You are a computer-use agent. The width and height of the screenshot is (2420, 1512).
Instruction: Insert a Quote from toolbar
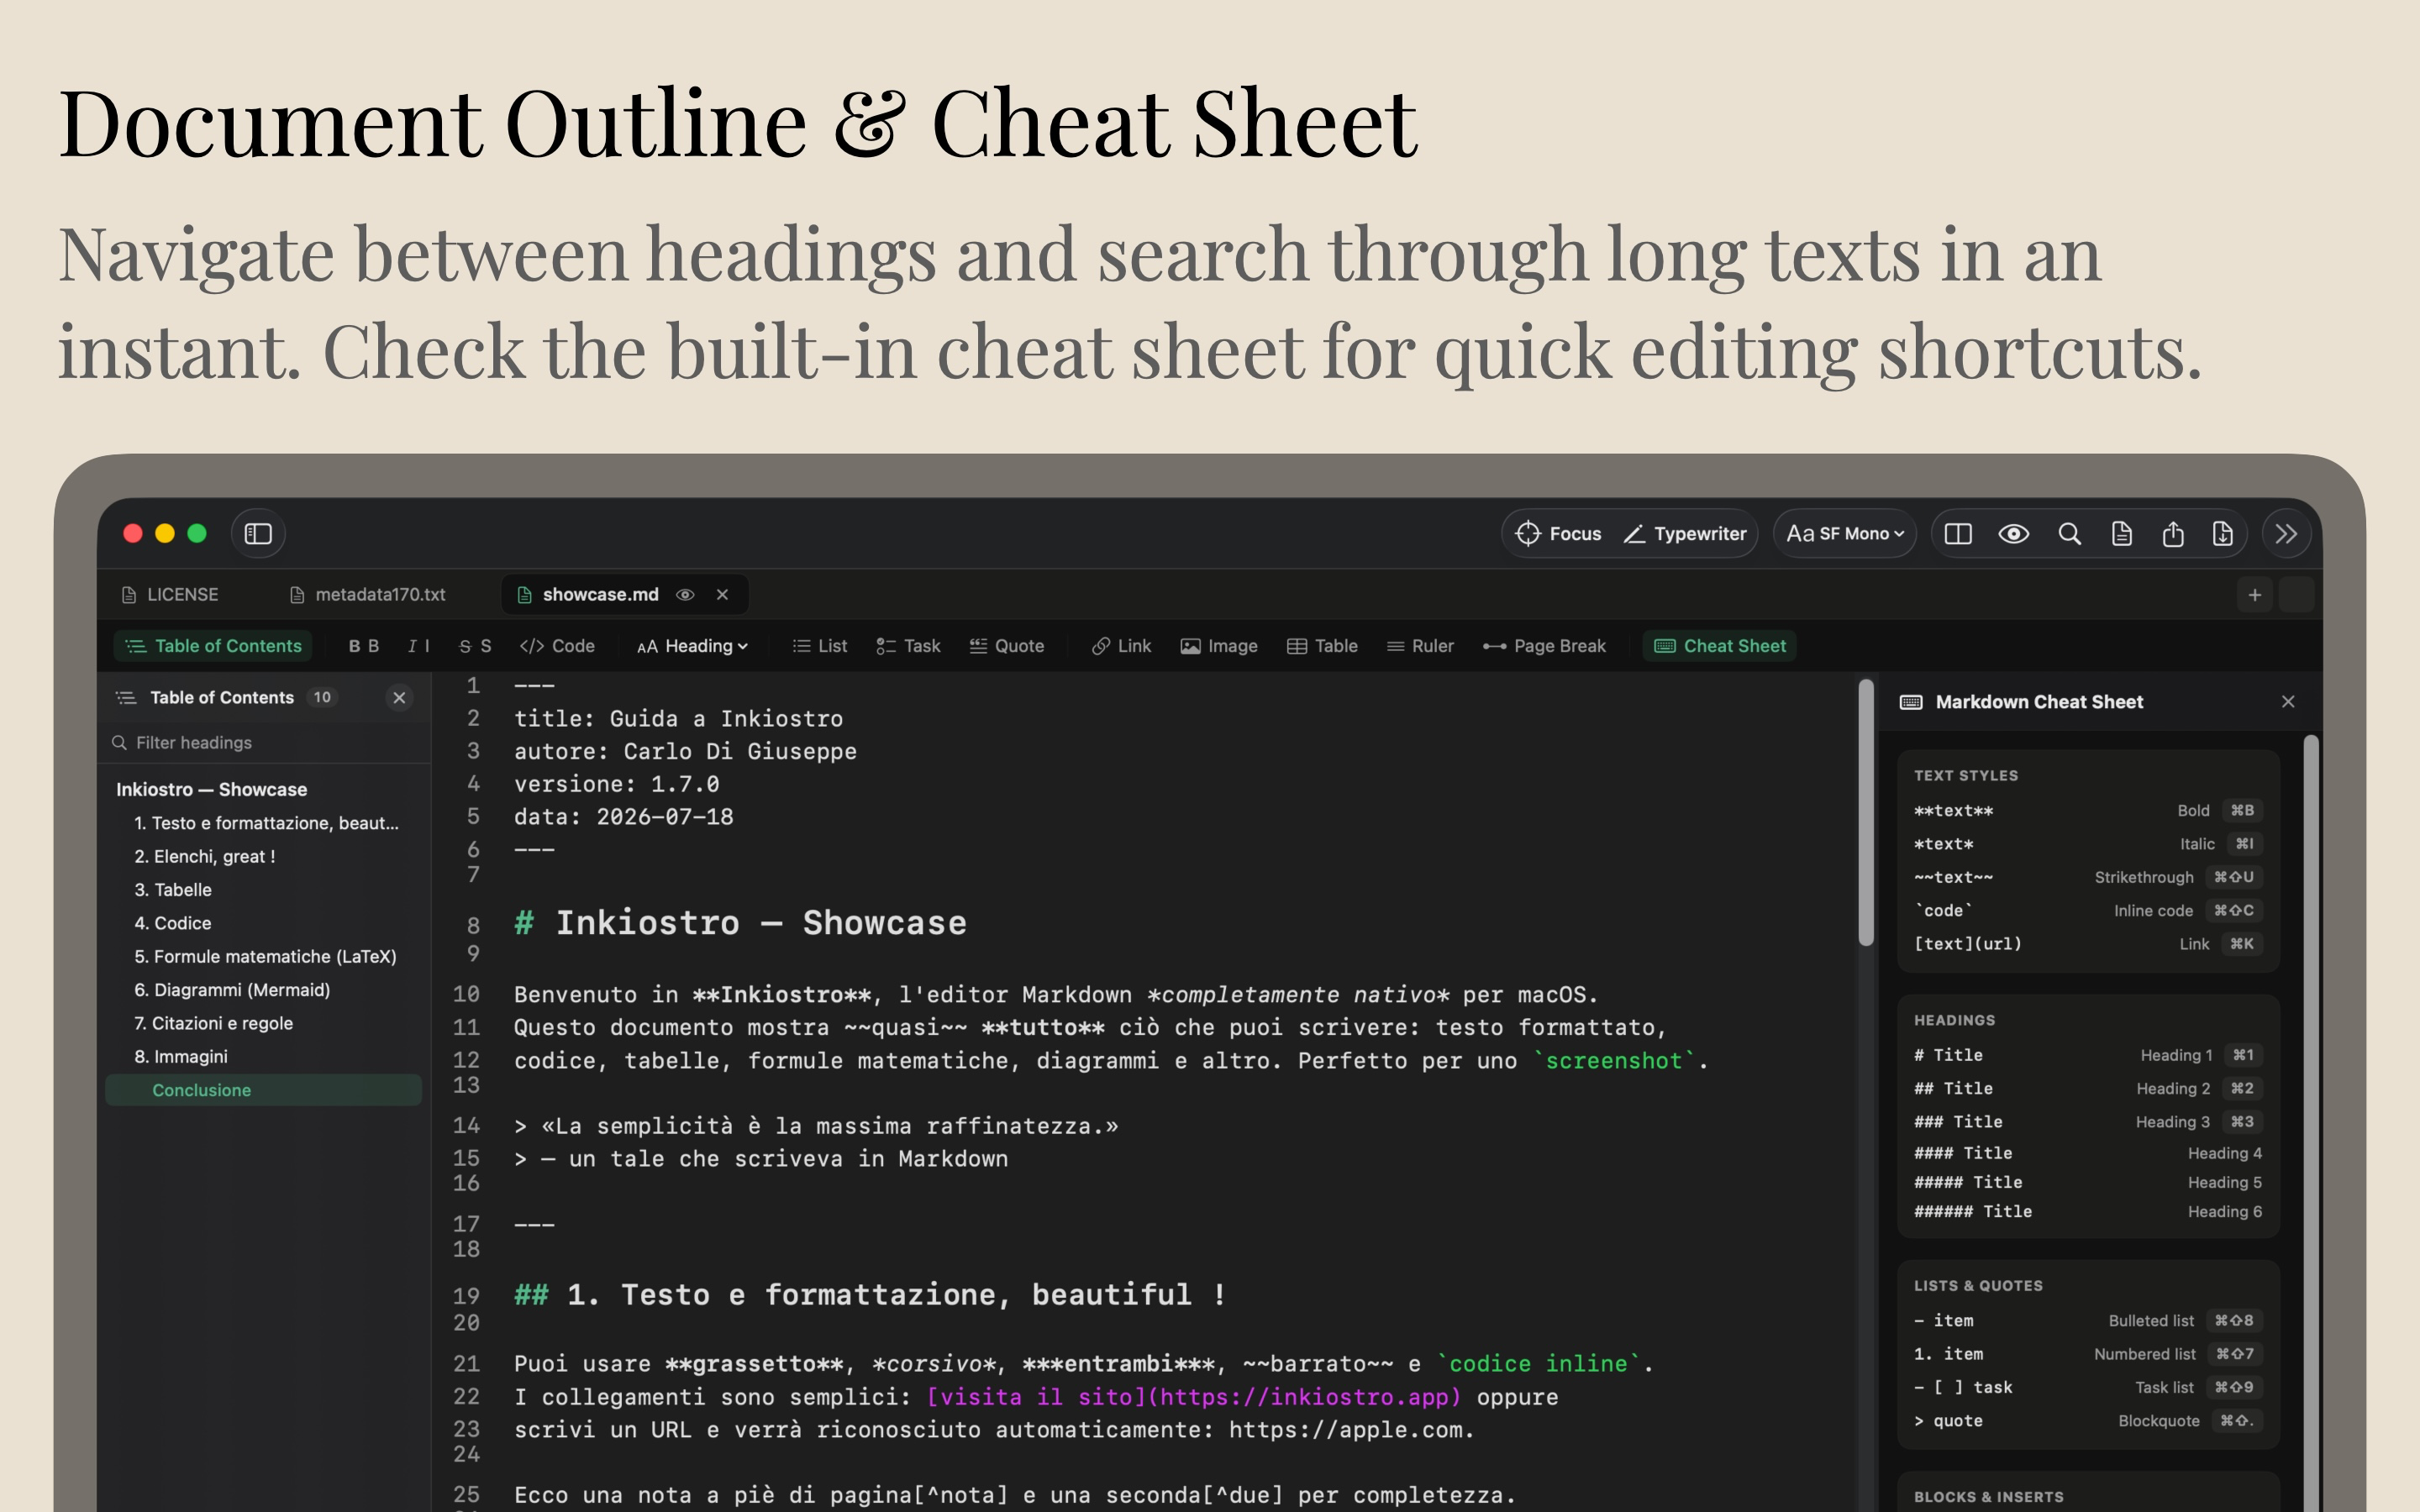point(1007,646)
